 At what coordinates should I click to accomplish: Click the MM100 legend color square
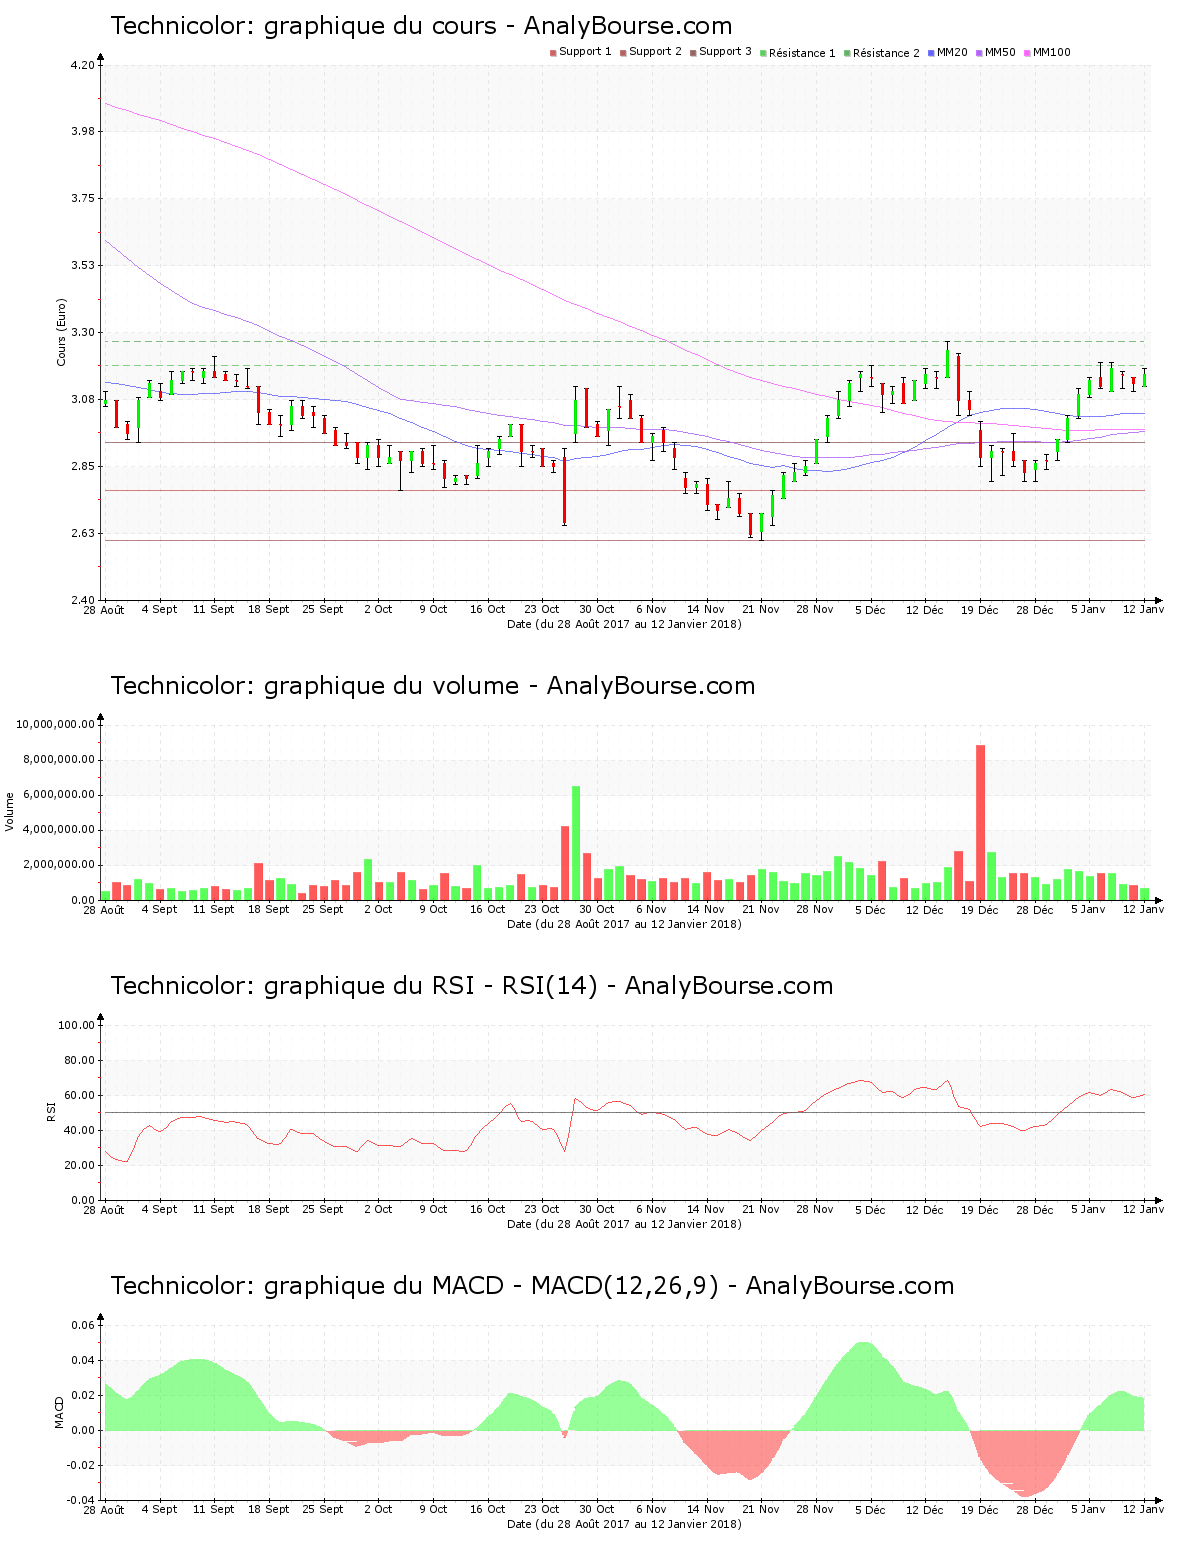(x=1027, y=53)
